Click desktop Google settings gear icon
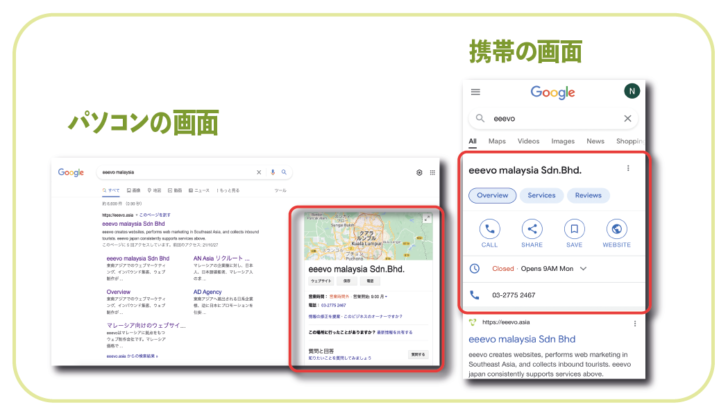 (x=419, y=172)
